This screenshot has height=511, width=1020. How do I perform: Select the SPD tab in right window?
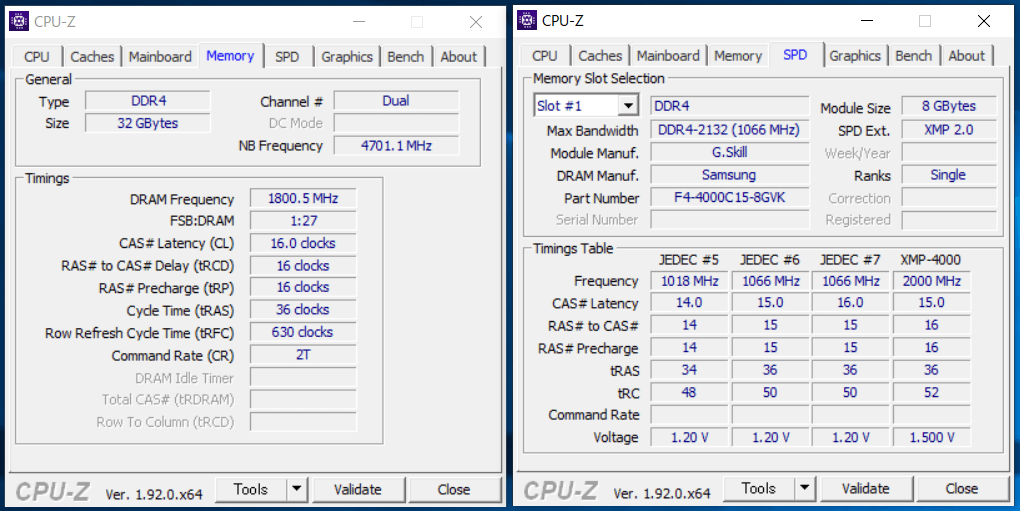(x=796, y=55)
